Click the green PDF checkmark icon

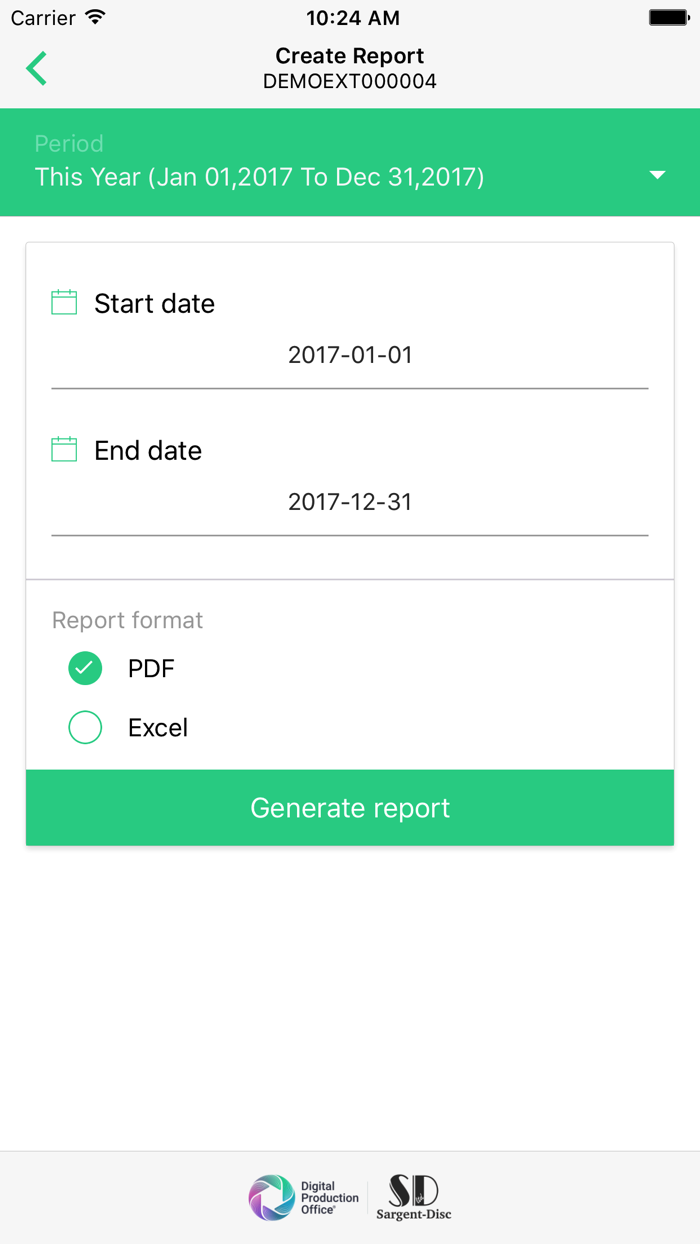[x=85, y=667]
